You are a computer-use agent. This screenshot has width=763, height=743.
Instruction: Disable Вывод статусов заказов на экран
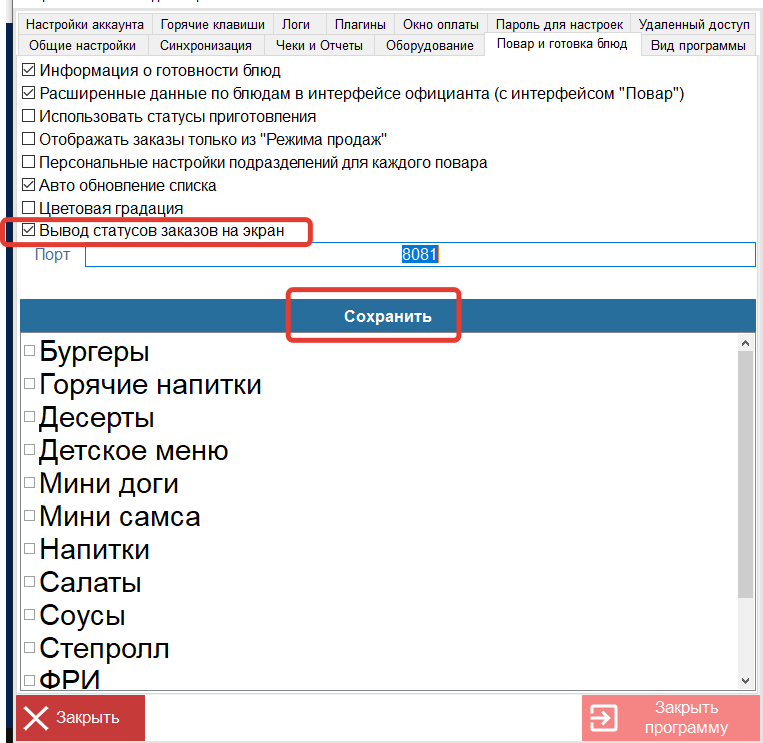pos(29,231)
